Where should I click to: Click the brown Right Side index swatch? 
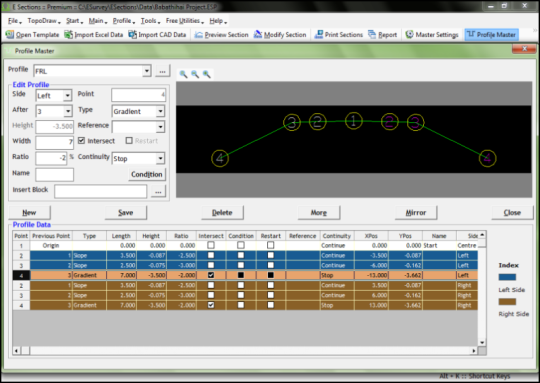[507, 302]
